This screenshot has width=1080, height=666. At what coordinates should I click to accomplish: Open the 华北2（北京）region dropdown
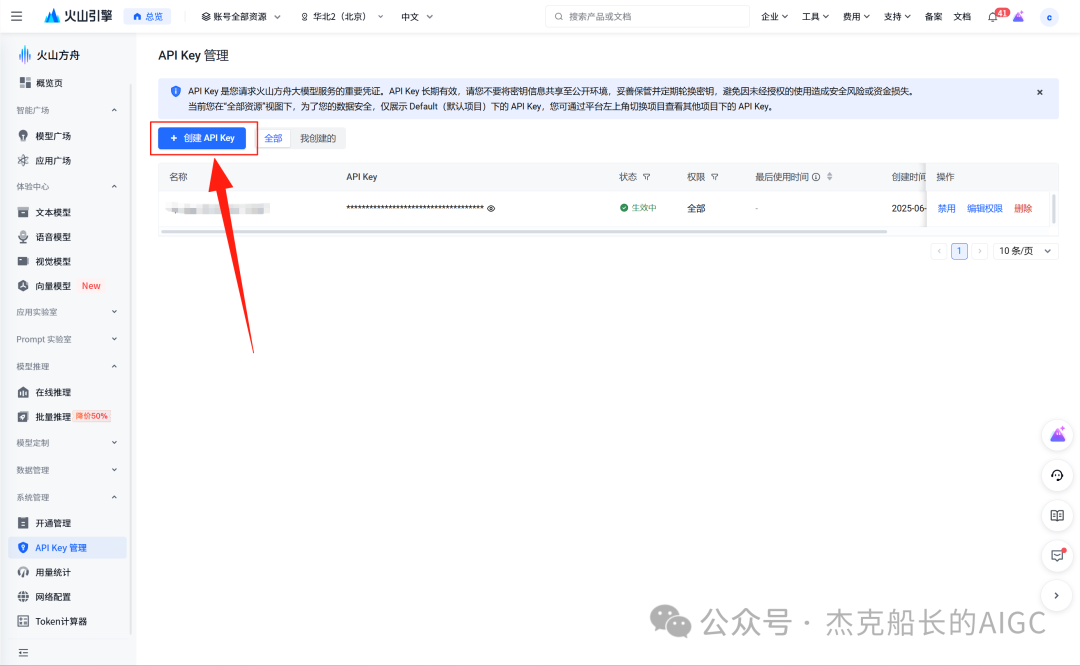pyautogui.click(x=342, y=17)
